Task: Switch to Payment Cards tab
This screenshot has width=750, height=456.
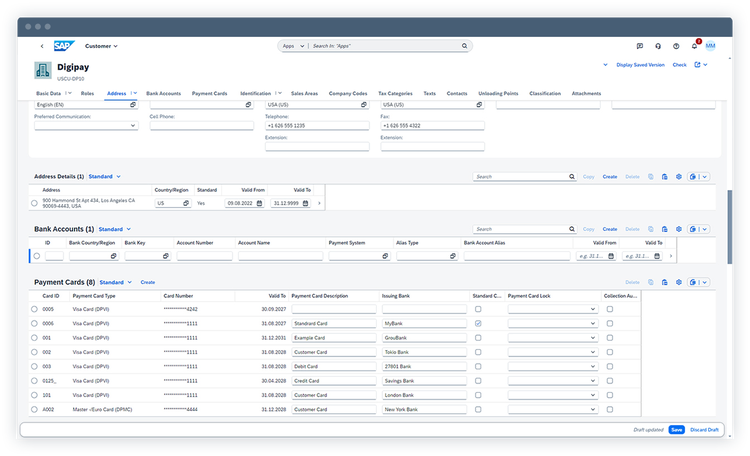Action: [x=209, y=93]
